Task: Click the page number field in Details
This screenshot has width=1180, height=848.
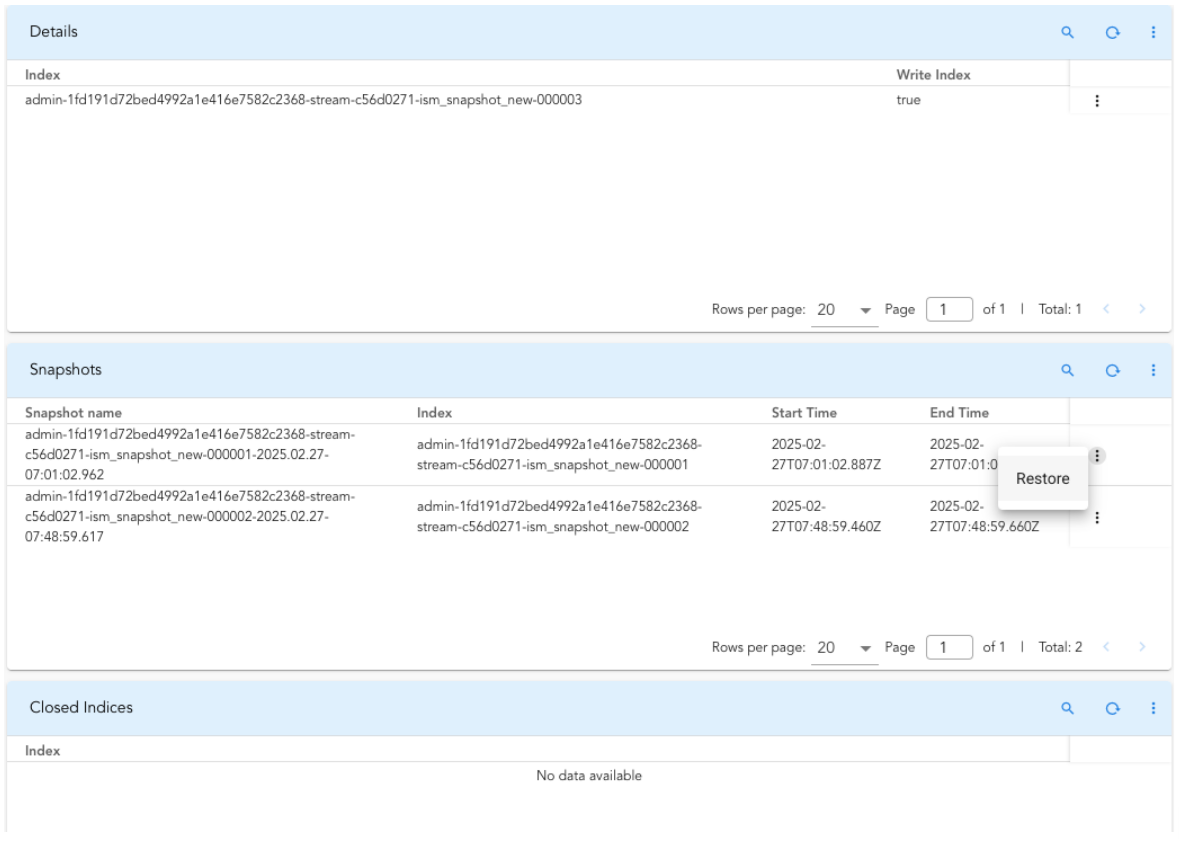Action: point(948,310)
